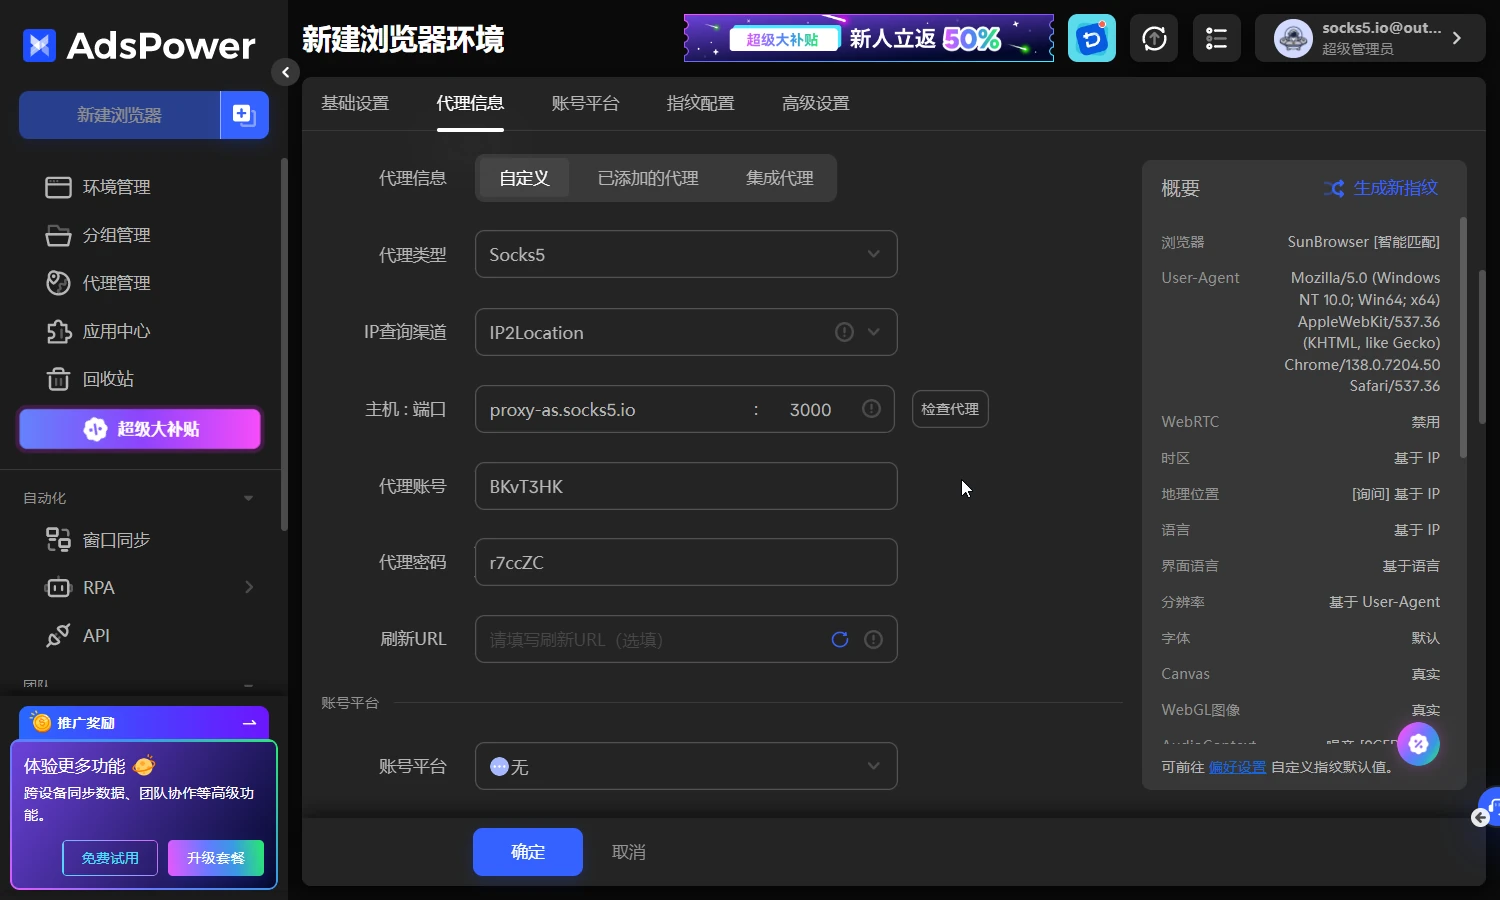
Task: Select the 已添加的代理 option
Action: pos(648,178)
